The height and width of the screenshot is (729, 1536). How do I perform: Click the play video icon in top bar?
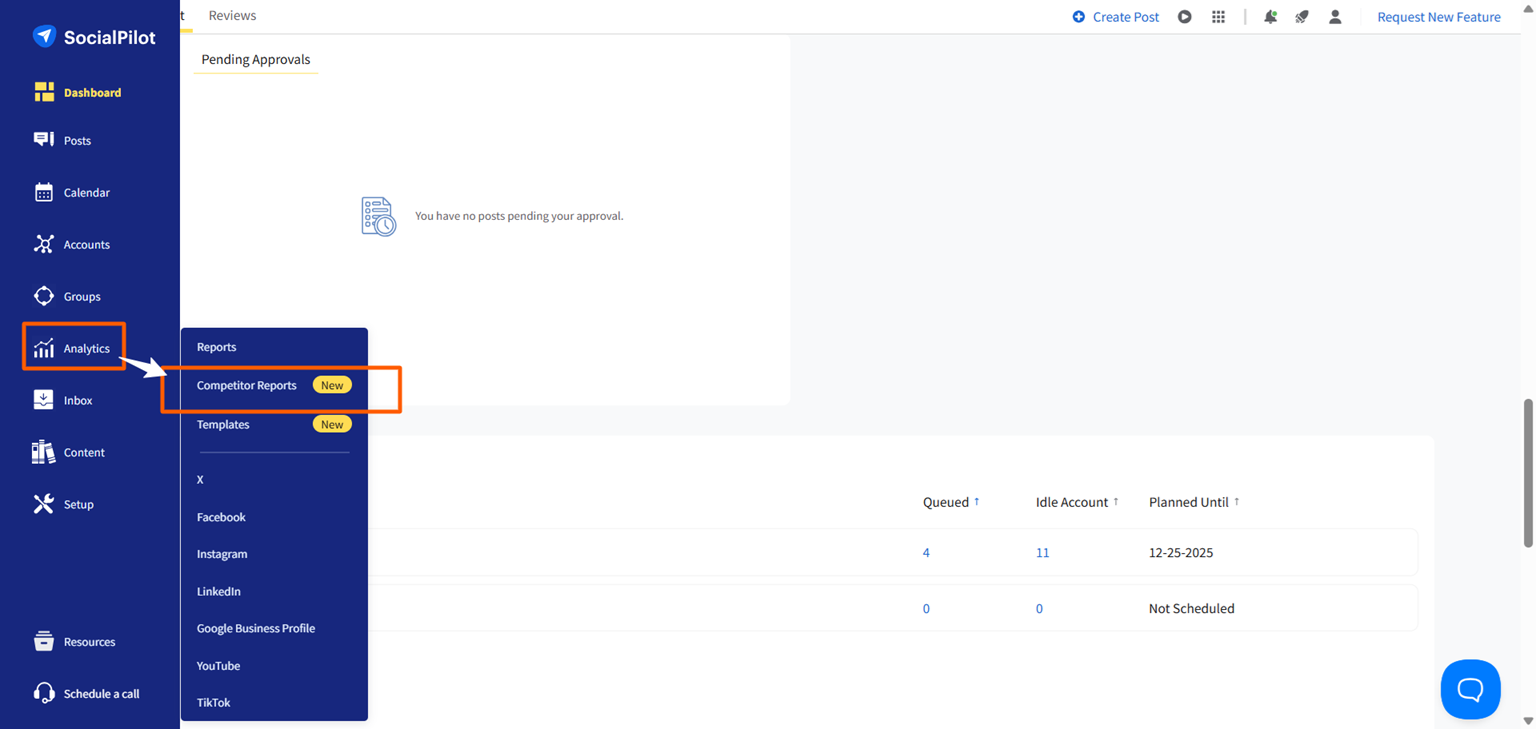(1184, 17)
